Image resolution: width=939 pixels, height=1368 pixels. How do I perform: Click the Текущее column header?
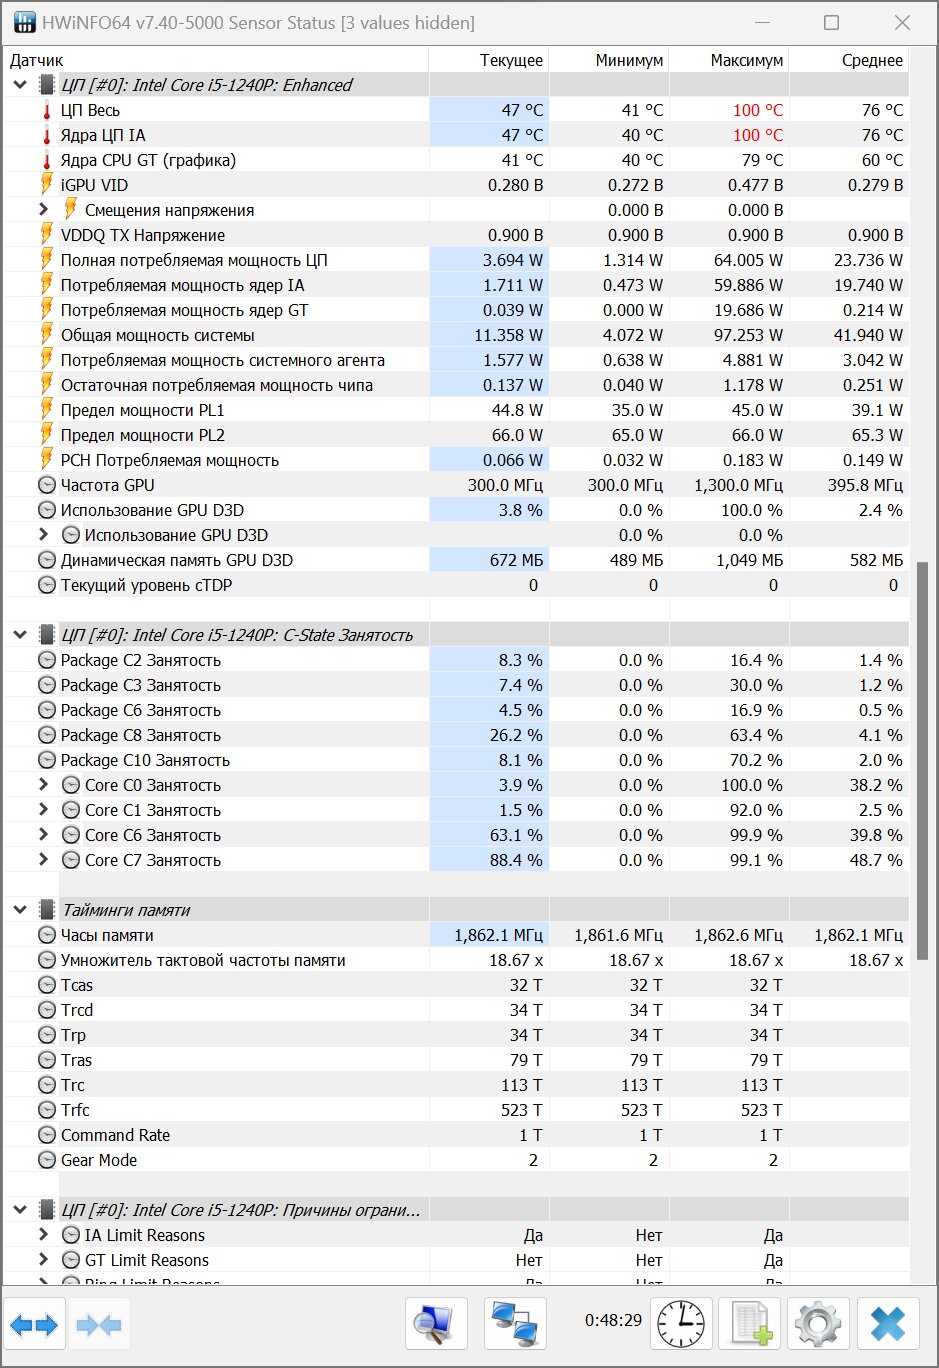[x=489, y=60]
